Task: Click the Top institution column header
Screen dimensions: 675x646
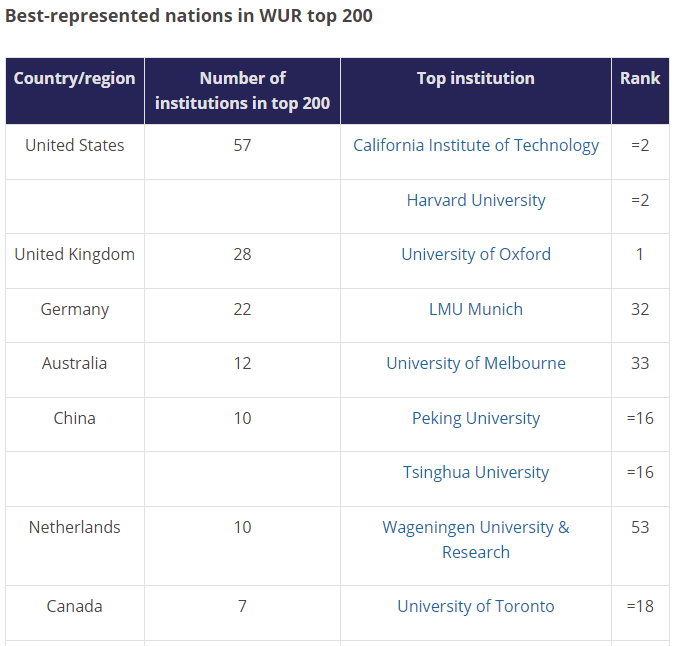Action: (476, 91)
